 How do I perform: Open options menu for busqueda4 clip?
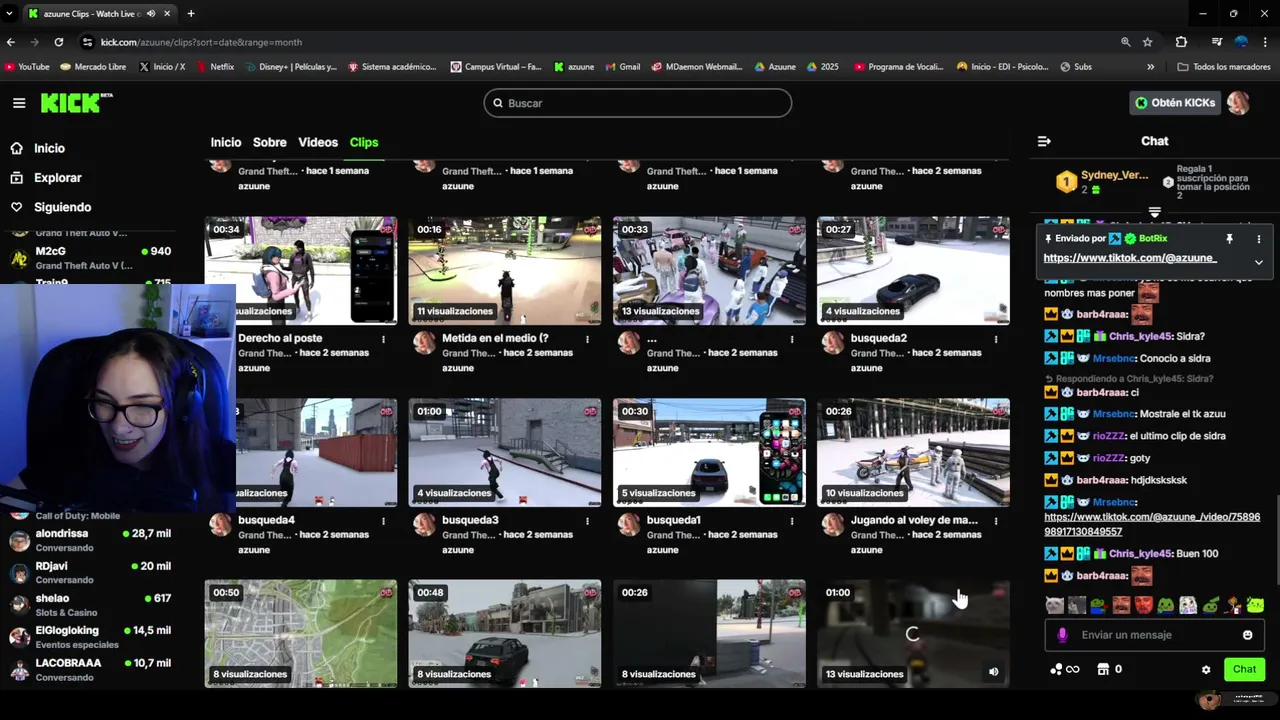point(383,521)
